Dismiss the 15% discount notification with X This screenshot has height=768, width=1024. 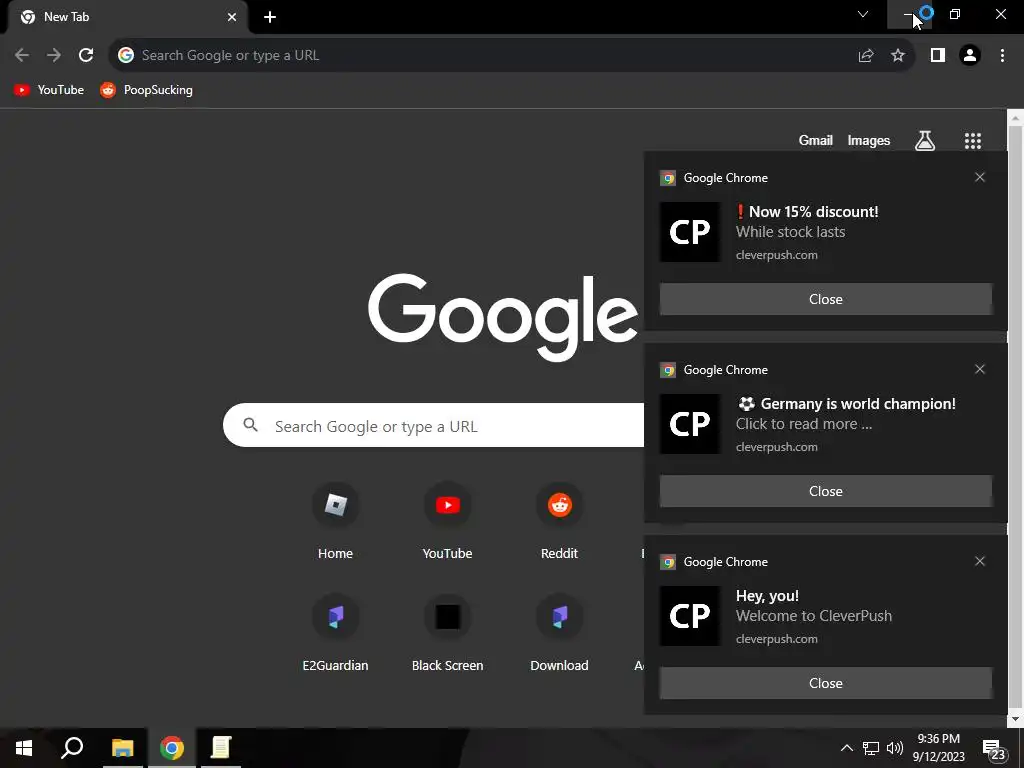coord(980,177)
